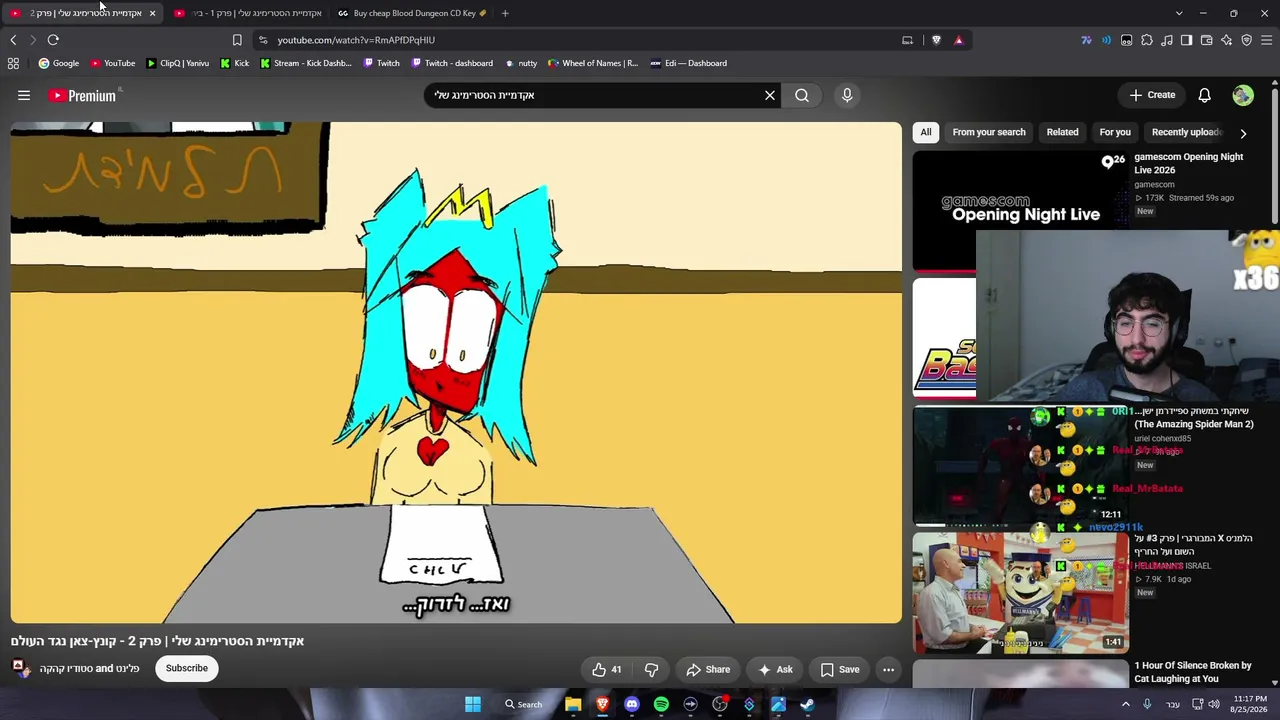Viewport: 1280px width, 720px height.
Task: Open the YouTube account avatar menu
Action: (1243, 95)
